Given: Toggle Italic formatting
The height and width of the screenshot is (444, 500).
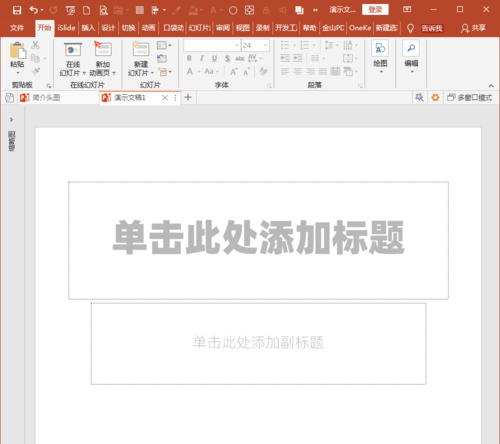Looking at the screenshot, I should coord(202,58).
